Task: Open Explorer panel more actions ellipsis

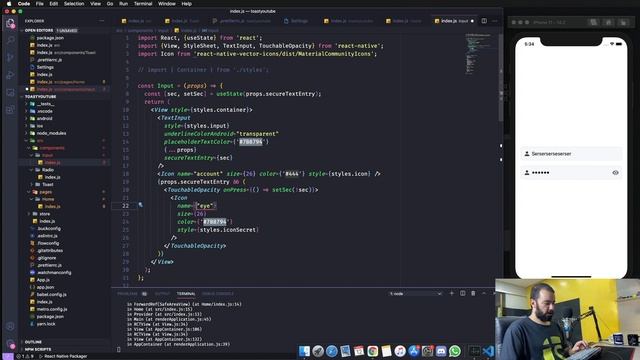Action: pos(102,21)
